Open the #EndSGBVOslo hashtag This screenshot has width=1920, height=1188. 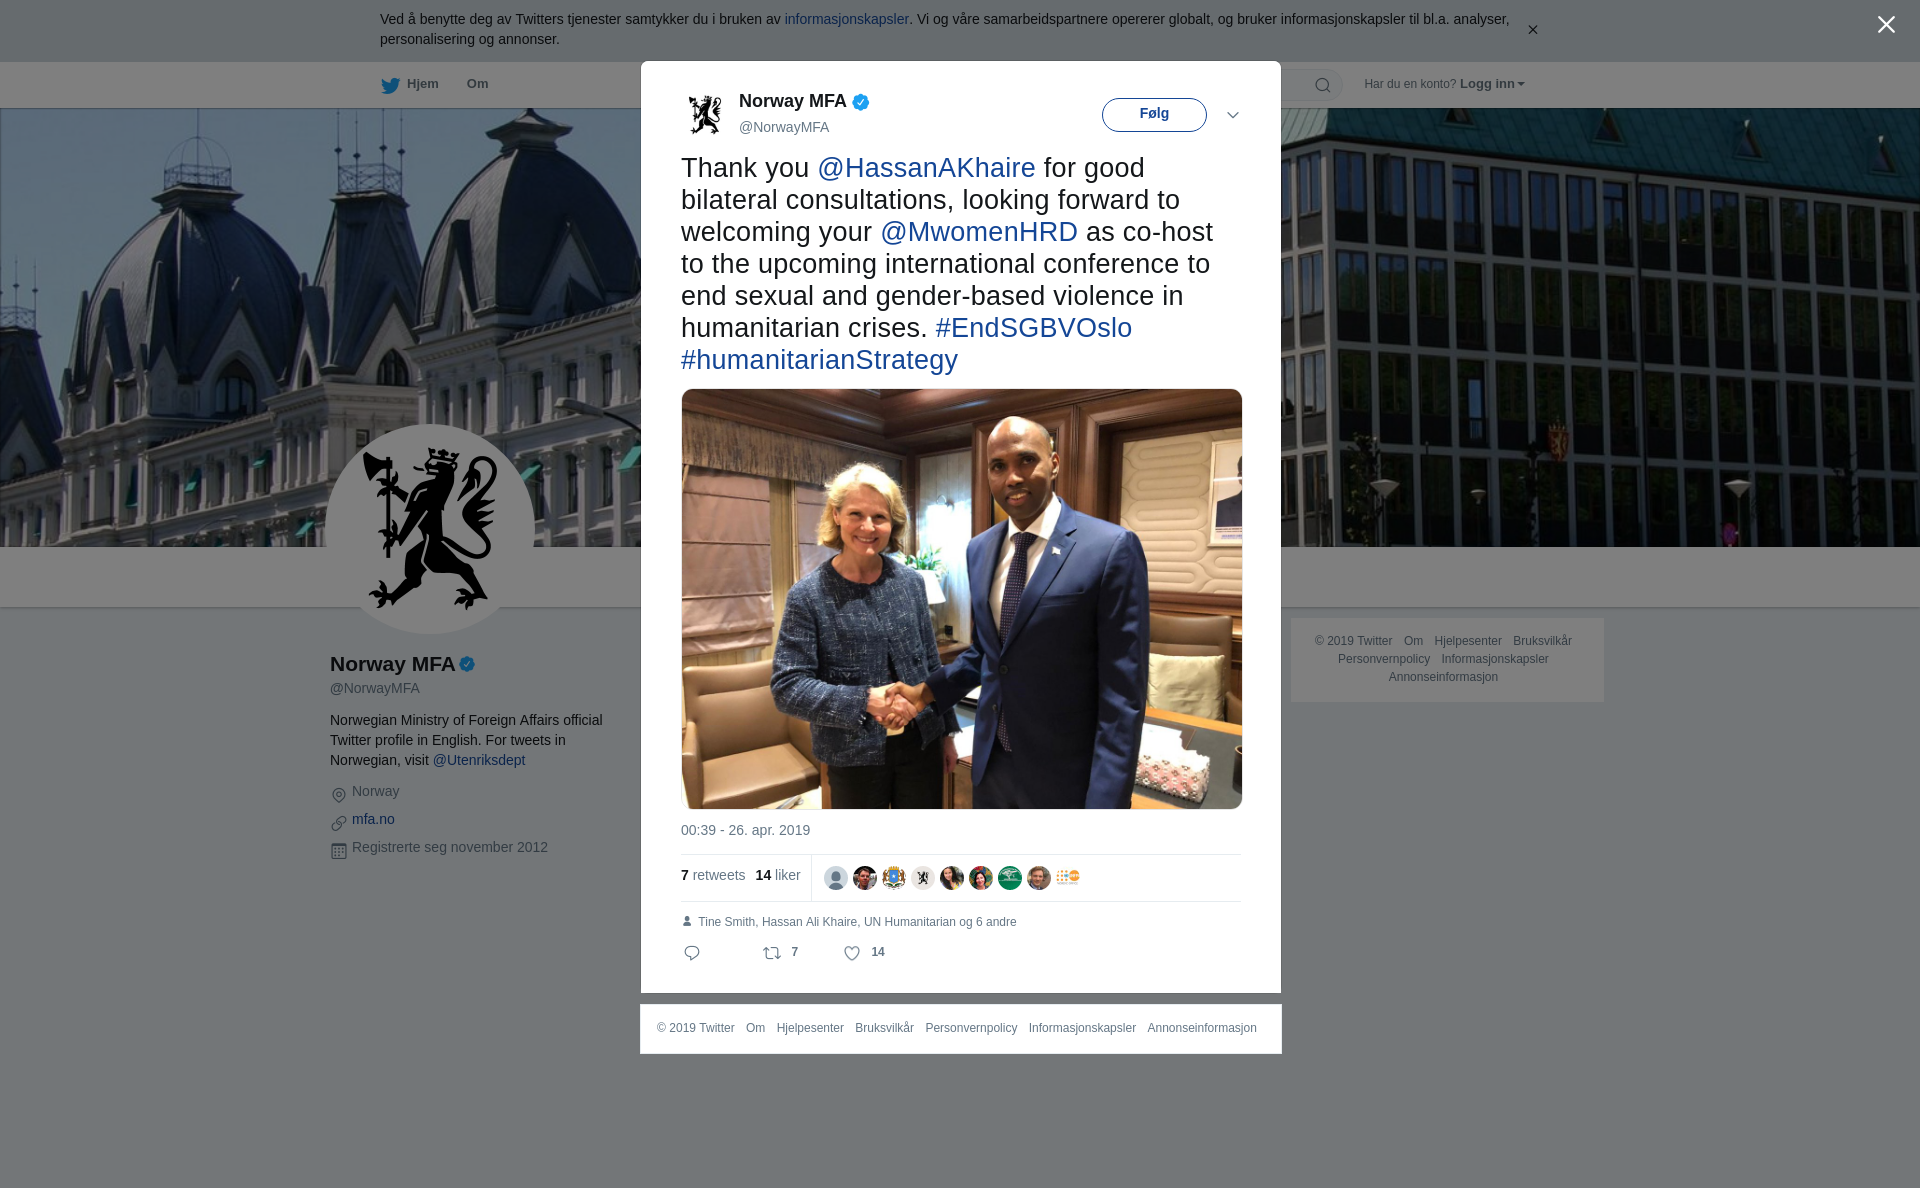pos(1033,328)
